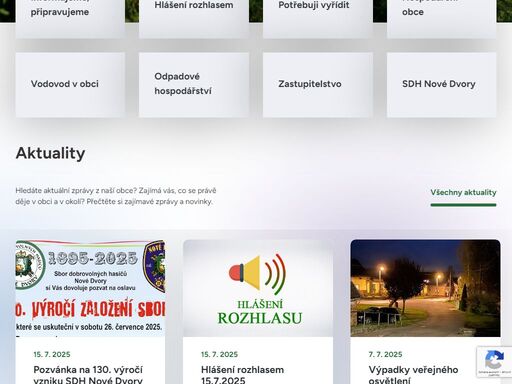Select the Hlášení rozhlasem tile

pyautogui.click(x=194, y=17)
